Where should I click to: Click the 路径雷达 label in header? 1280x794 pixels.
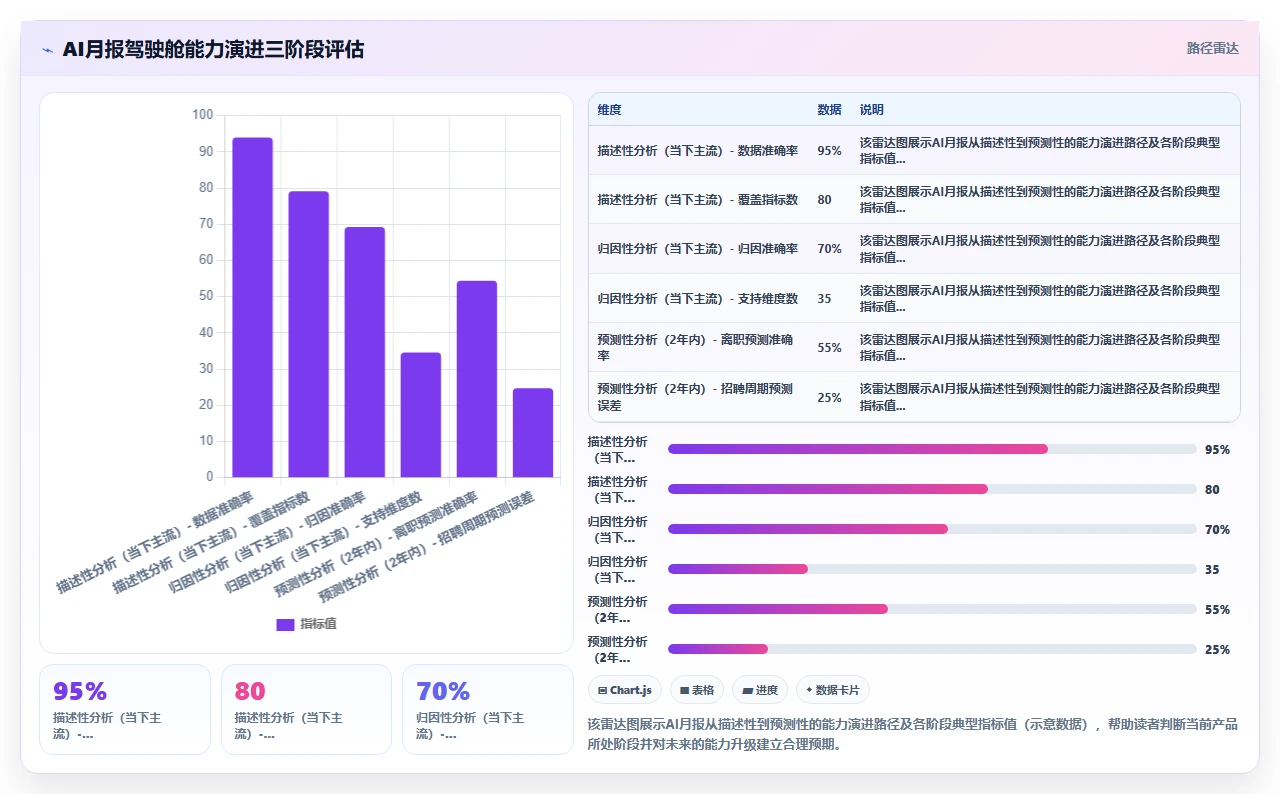click(x=1212, y=48)
